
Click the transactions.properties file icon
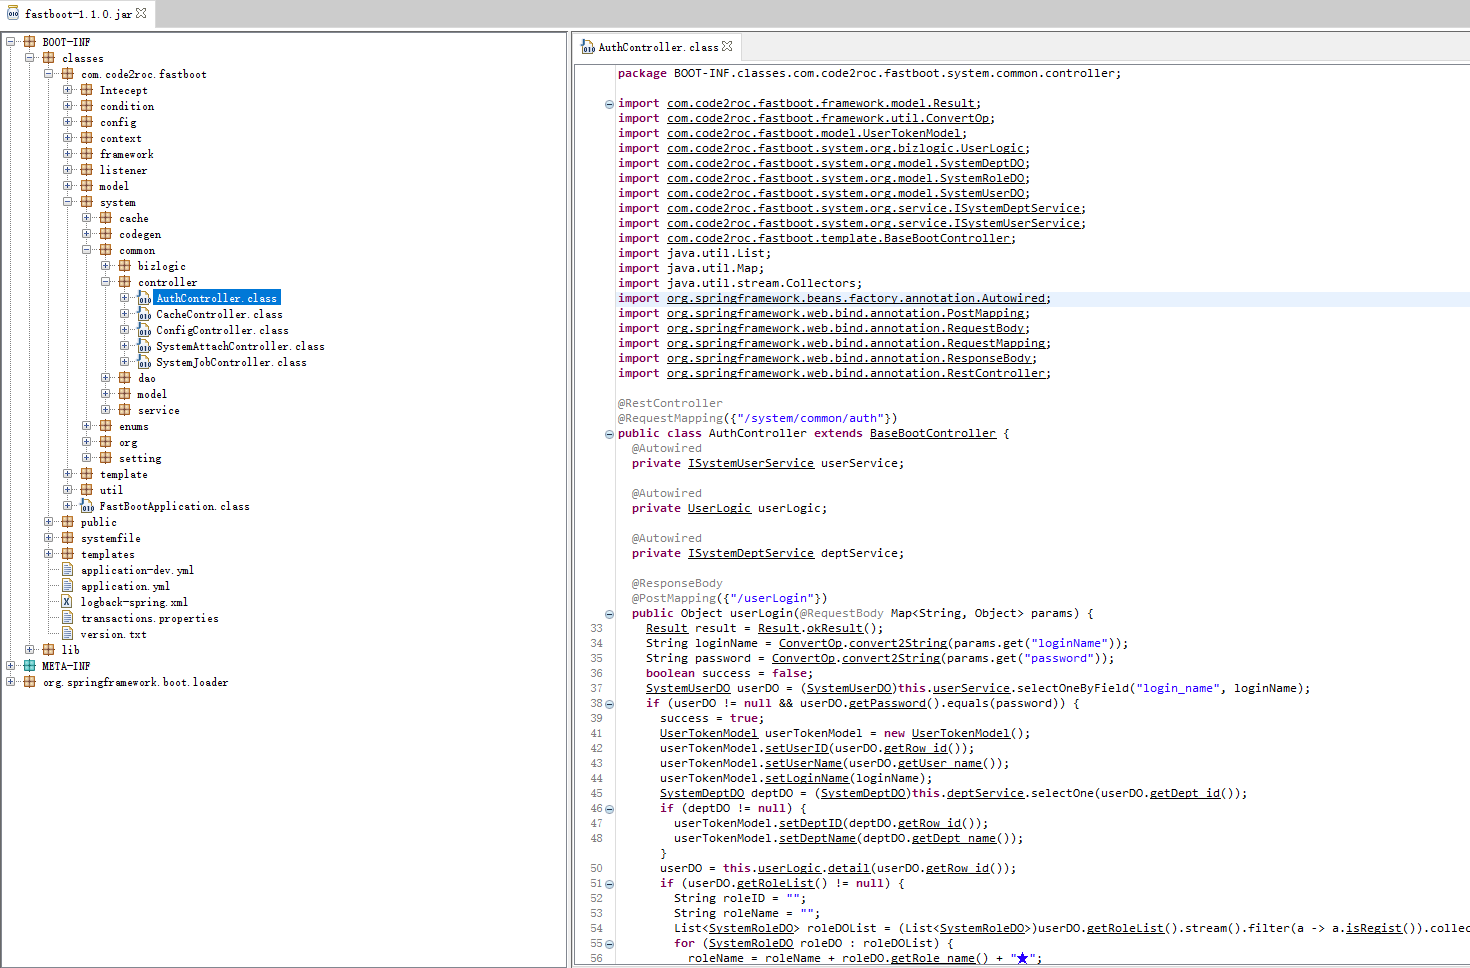point(67,618)
